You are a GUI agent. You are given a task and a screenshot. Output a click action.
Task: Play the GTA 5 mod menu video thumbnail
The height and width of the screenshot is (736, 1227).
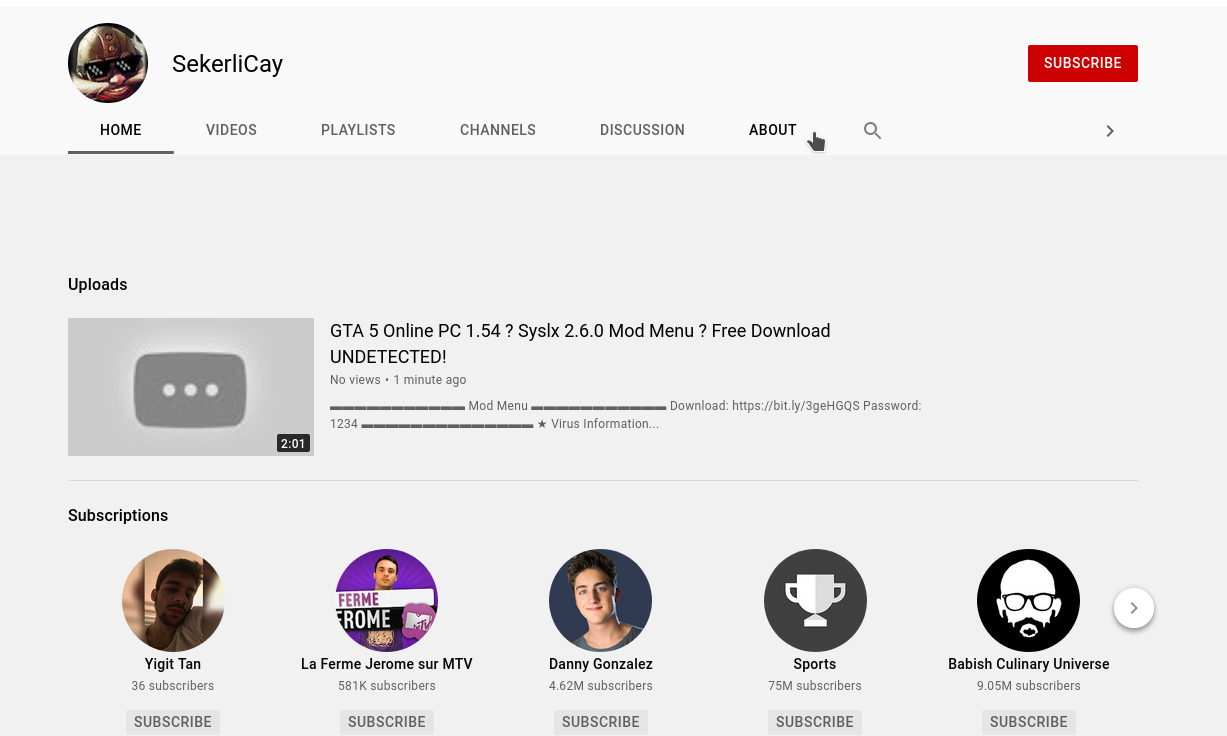pos(191,387)
